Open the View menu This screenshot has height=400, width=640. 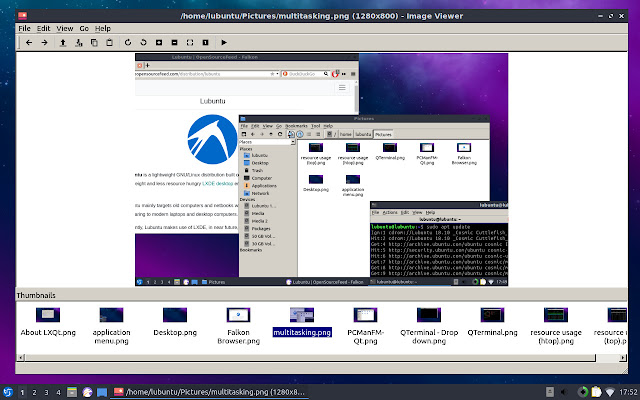64,29
